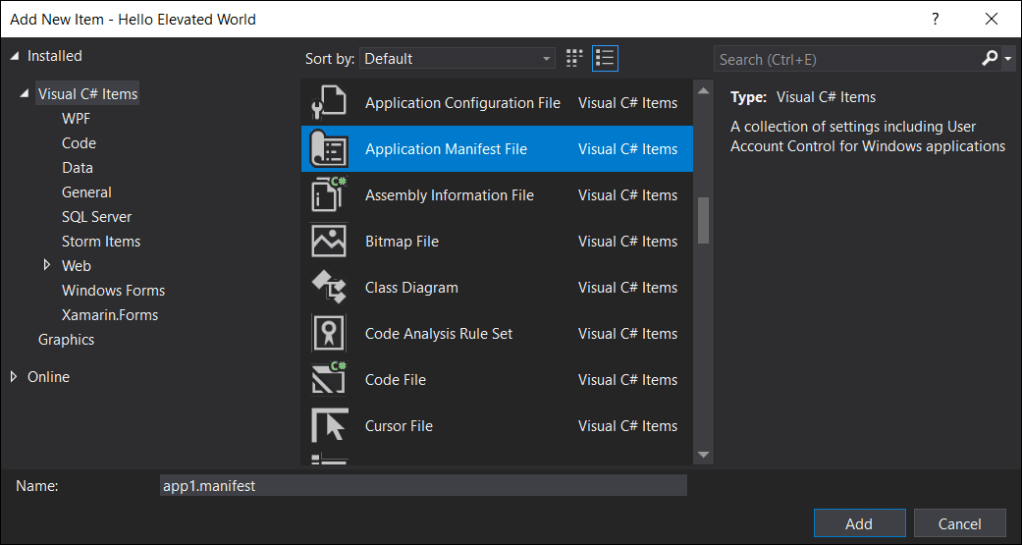Select Code Analysis Rule Set text
This screenshot has width=1022, height=545.
point(439,334)
